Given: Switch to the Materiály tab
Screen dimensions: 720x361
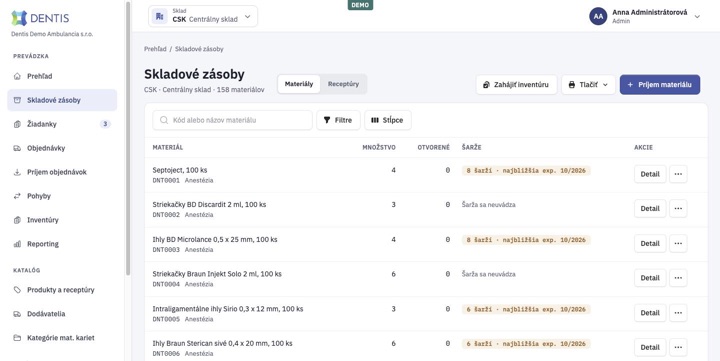Looking at the screenshot, I should tap(299, 84).
